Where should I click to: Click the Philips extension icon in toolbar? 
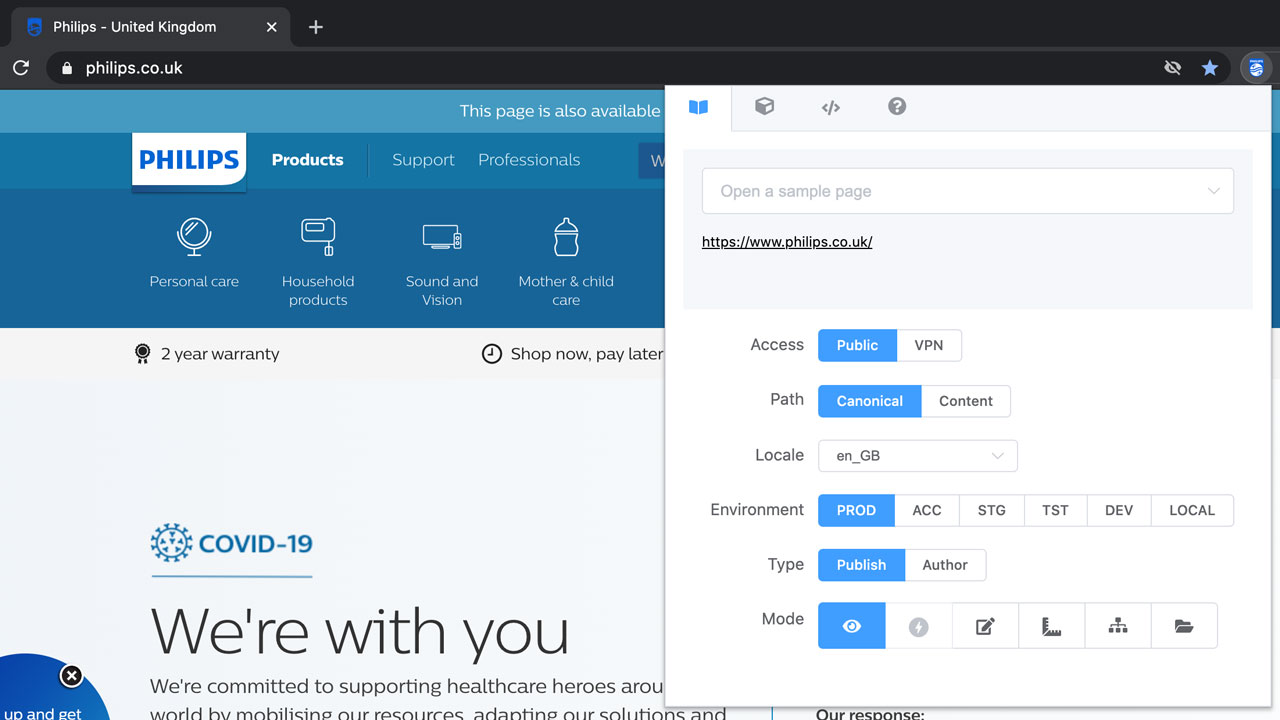1256,68
